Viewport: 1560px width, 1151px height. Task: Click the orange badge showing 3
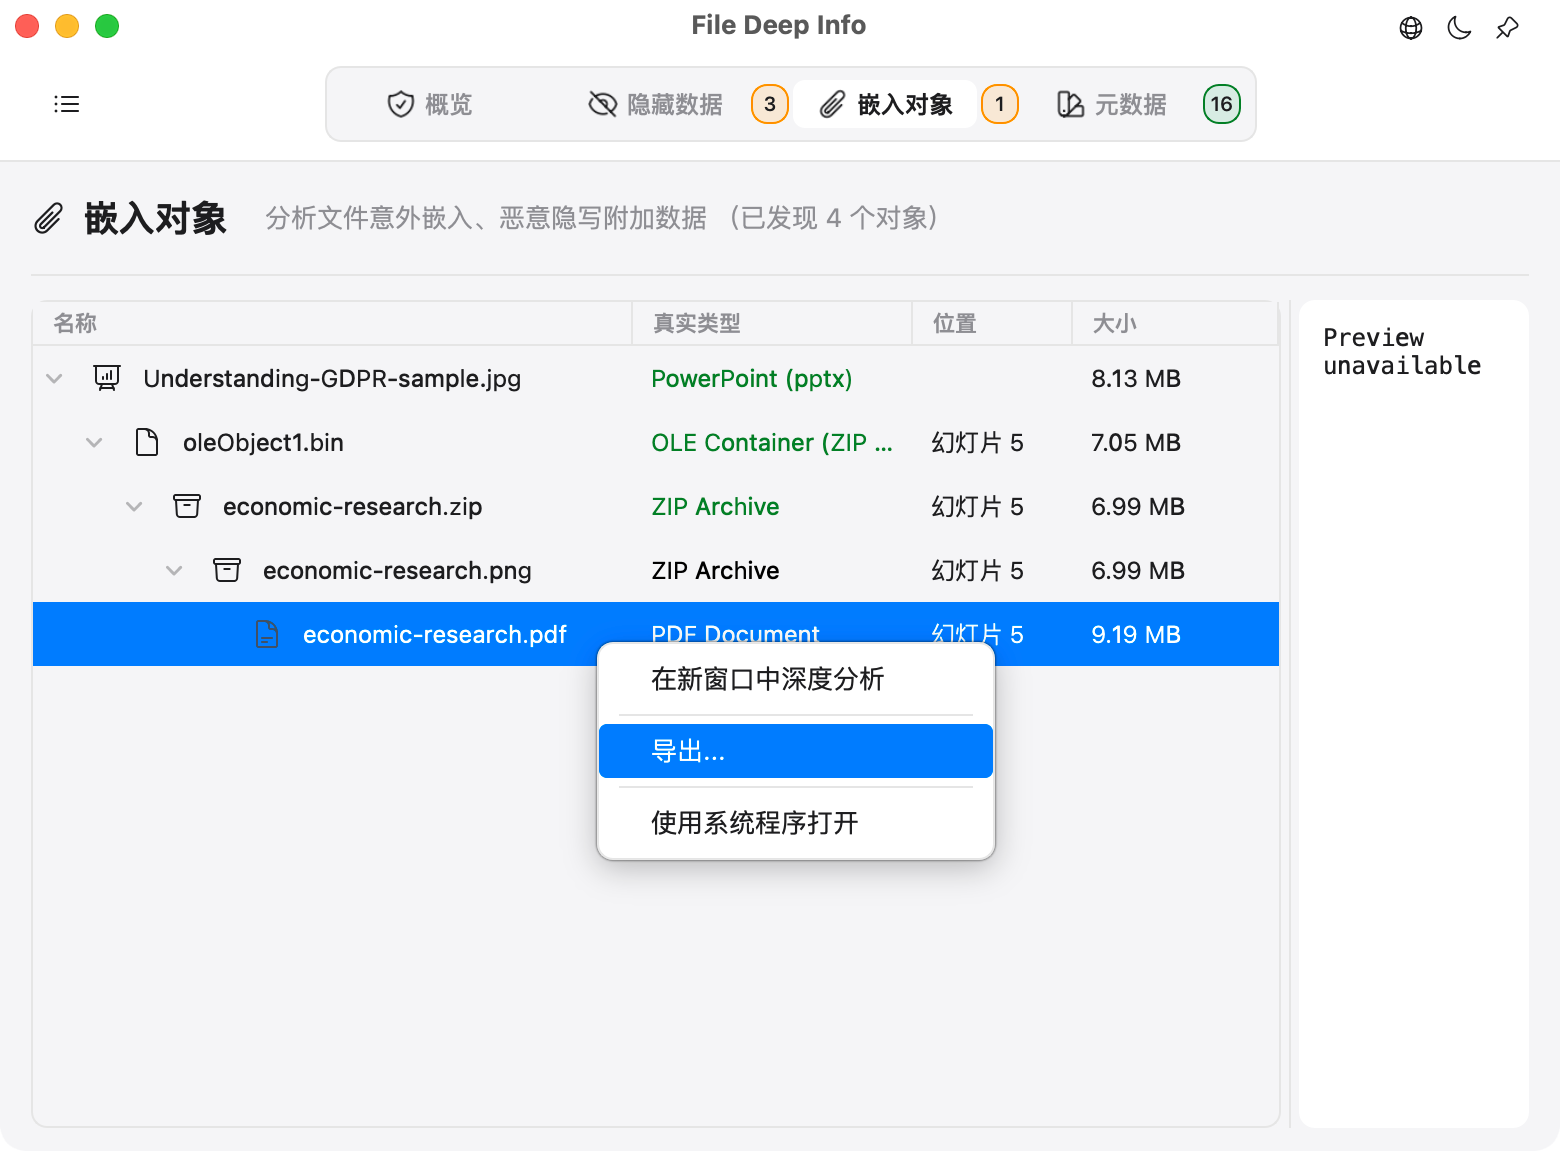(770, 104)
